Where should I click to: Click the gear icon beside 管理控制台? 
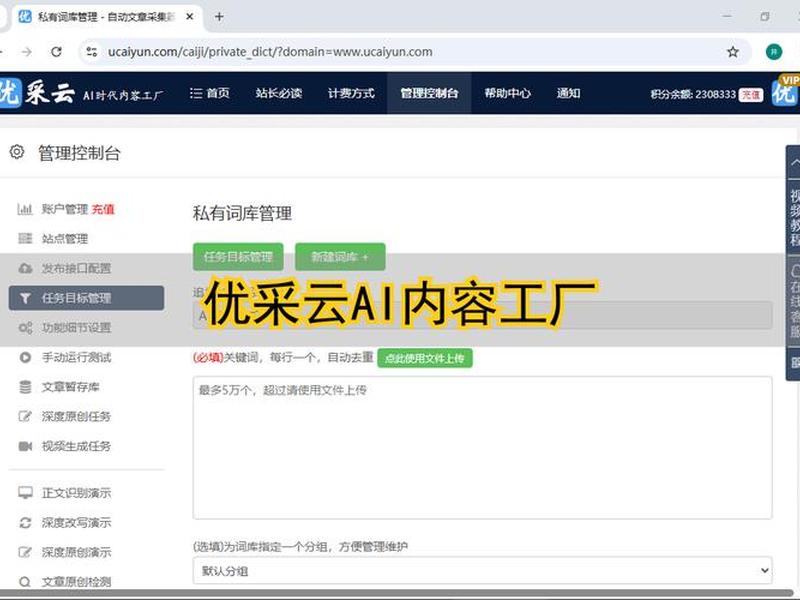[17, 152]
